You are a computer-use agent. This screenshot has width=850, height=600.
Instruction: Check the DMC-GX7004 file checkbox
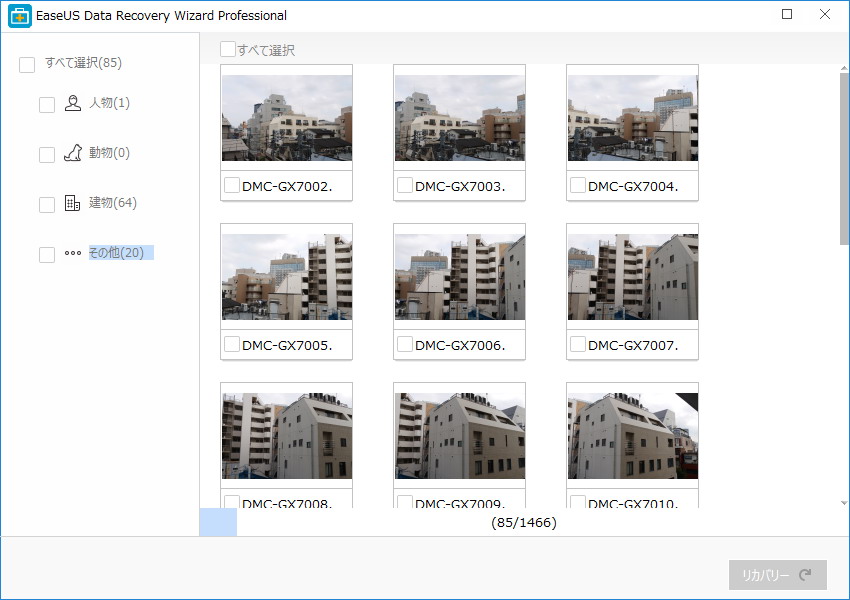[x=578, y=185]
